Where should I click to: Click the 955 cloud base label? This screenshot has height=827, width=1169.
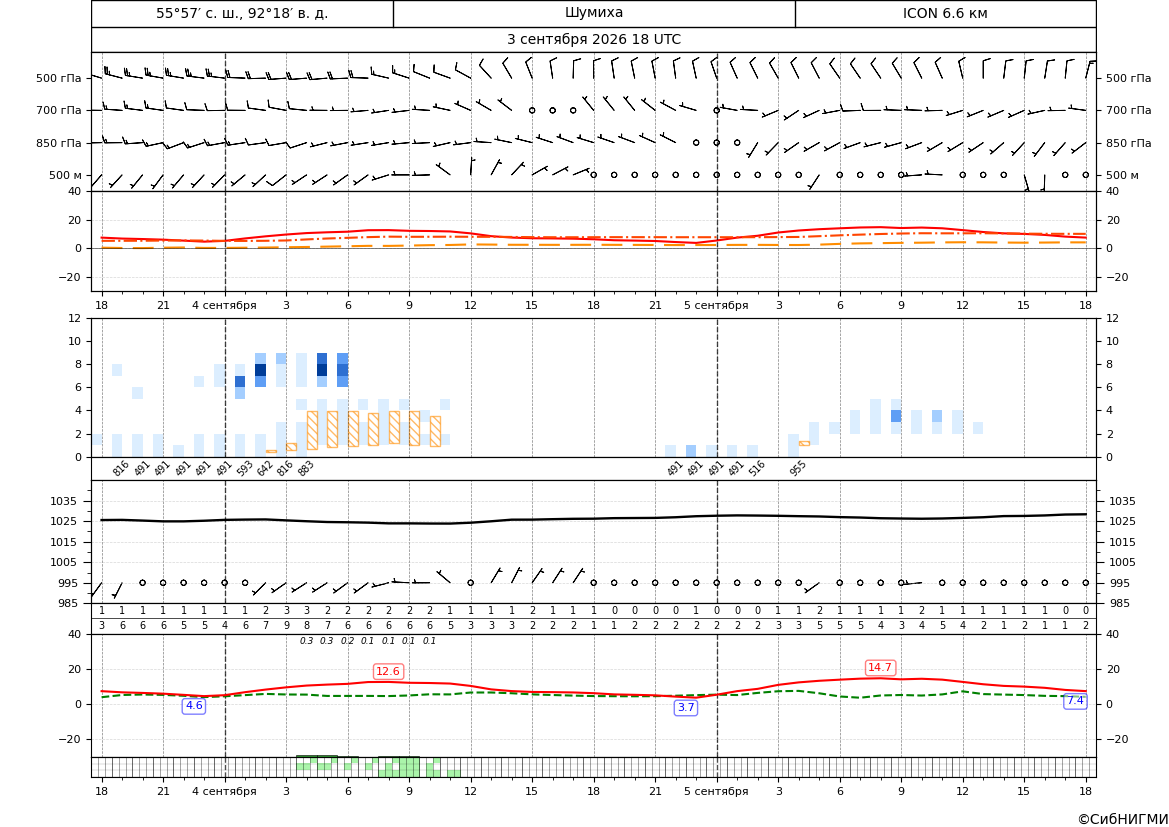pyautogui.click(x=798, y=468)
